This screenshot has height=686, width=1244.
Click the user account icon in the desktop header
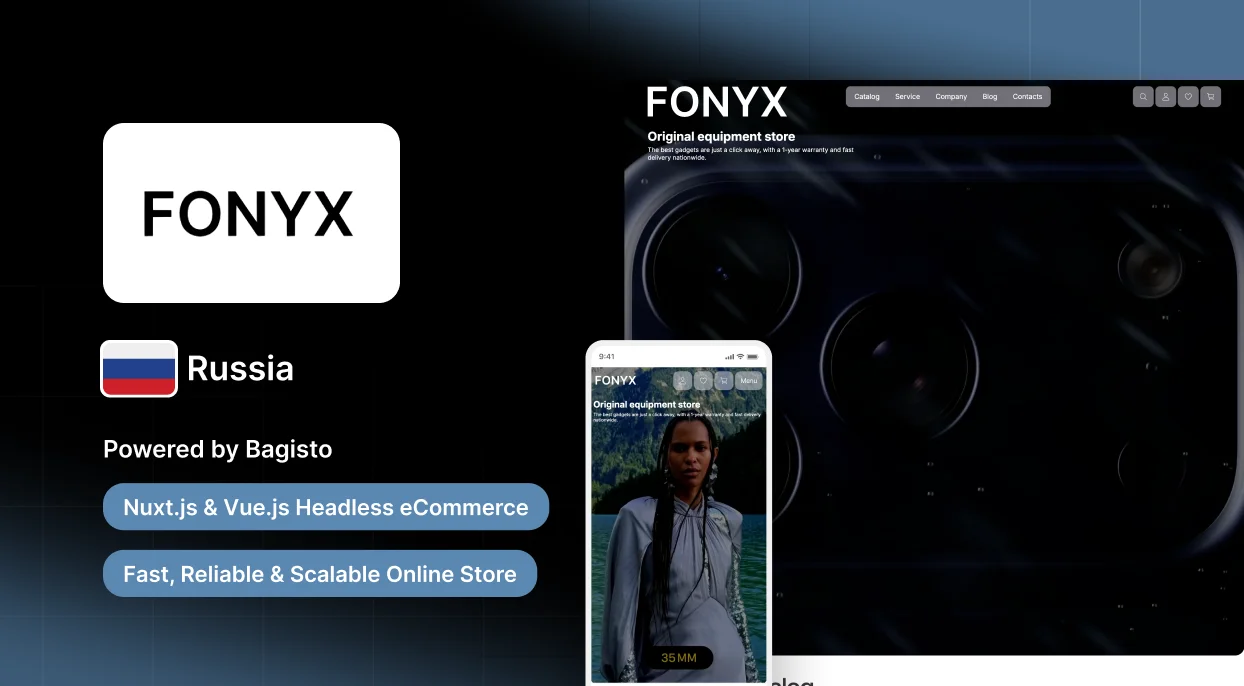pyautogui.click(x=1165, y=96)
